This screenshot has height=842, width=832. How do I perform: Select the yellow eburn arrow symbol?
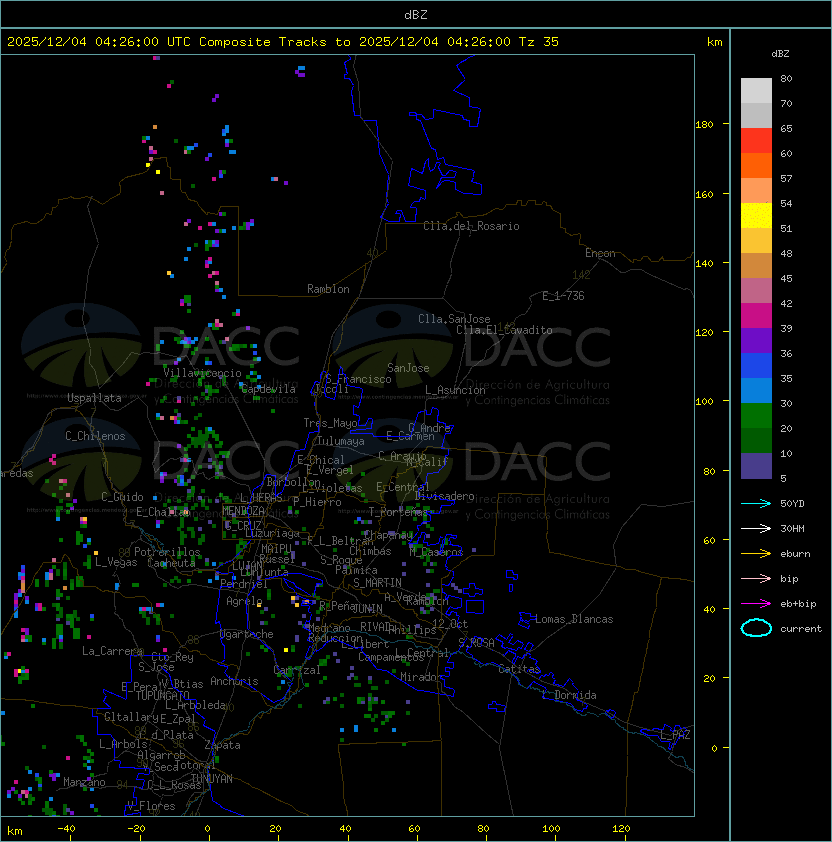coord(756,553)
